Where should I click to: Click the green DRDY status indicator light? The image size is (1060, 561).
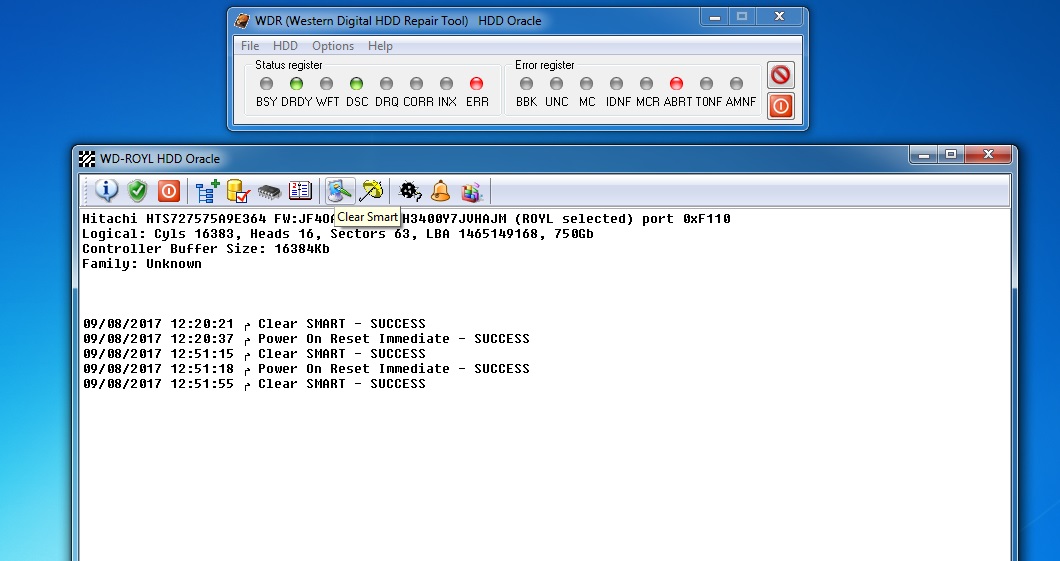point(296,84)
